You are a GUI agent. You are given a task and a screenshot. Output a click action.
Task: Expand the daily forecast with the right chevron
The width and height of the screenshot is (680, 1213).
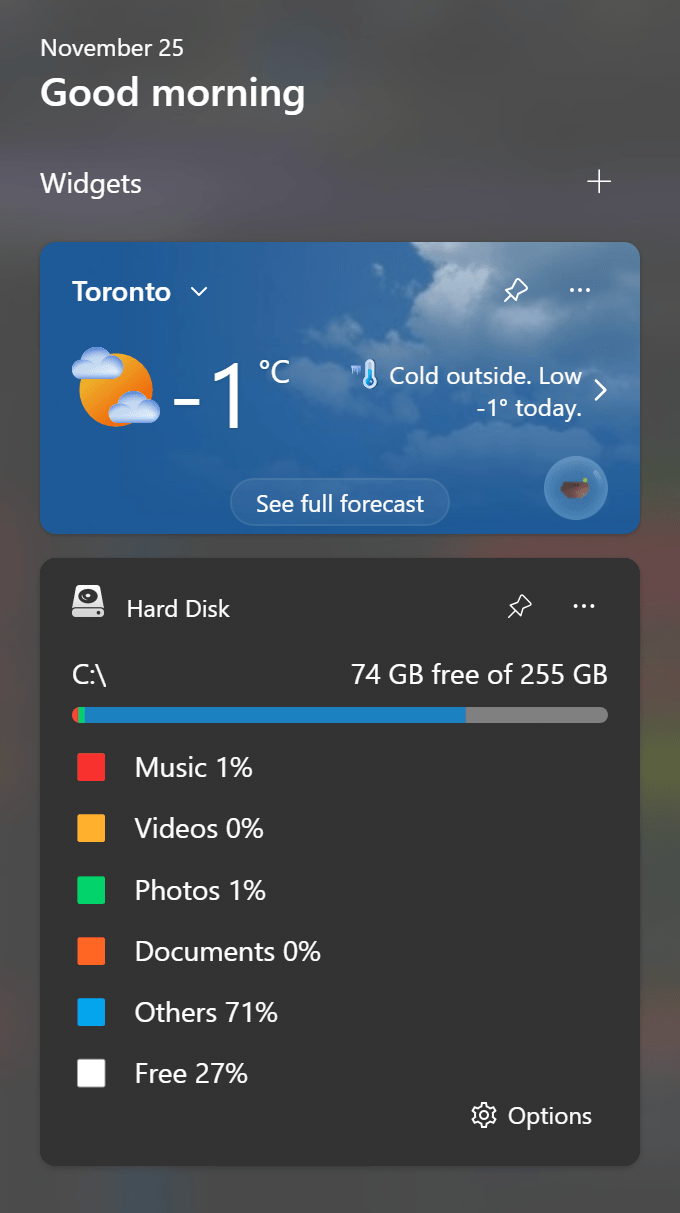pos(601,390)
